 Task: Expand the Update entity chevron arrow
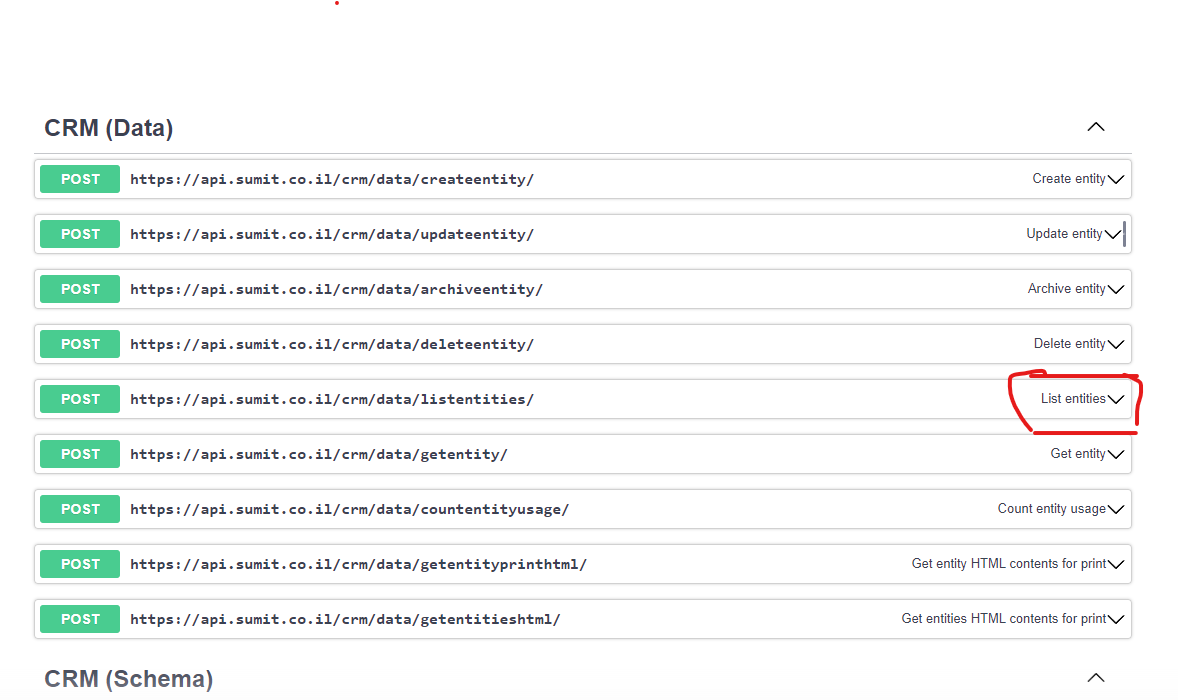pos(1113,235)
